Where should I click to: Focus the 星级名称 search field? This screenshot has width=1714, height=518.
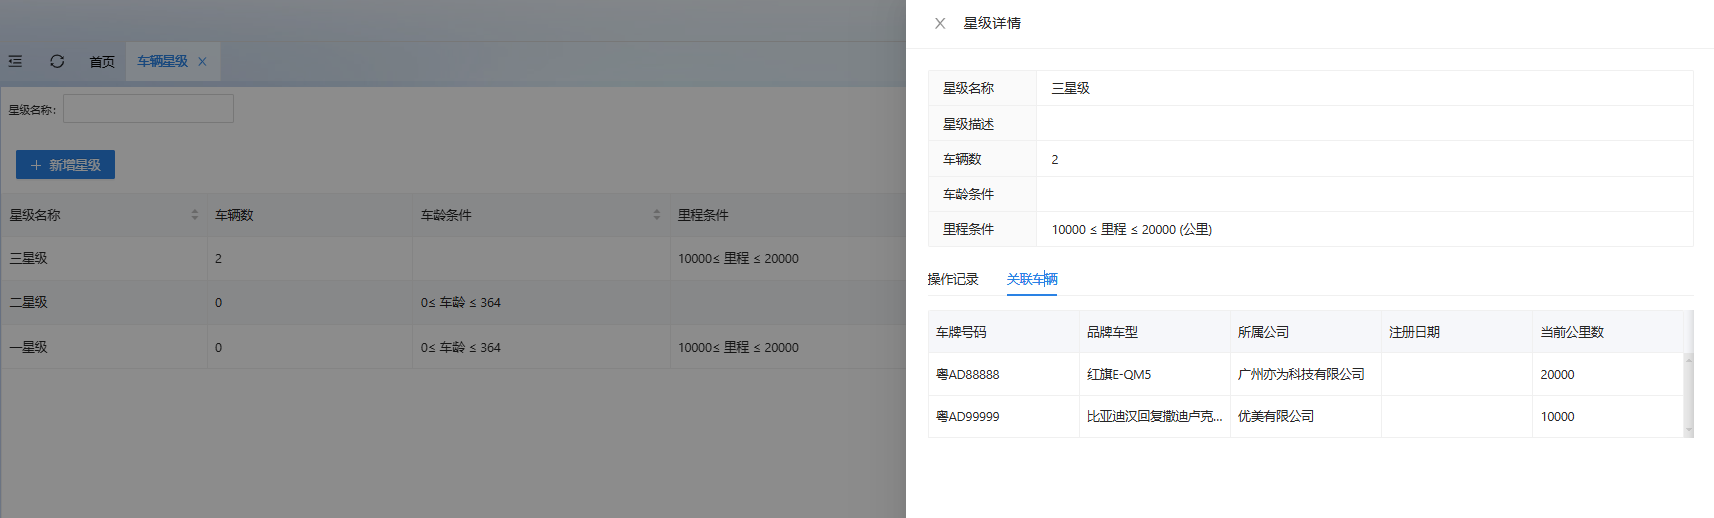[148, 109]
